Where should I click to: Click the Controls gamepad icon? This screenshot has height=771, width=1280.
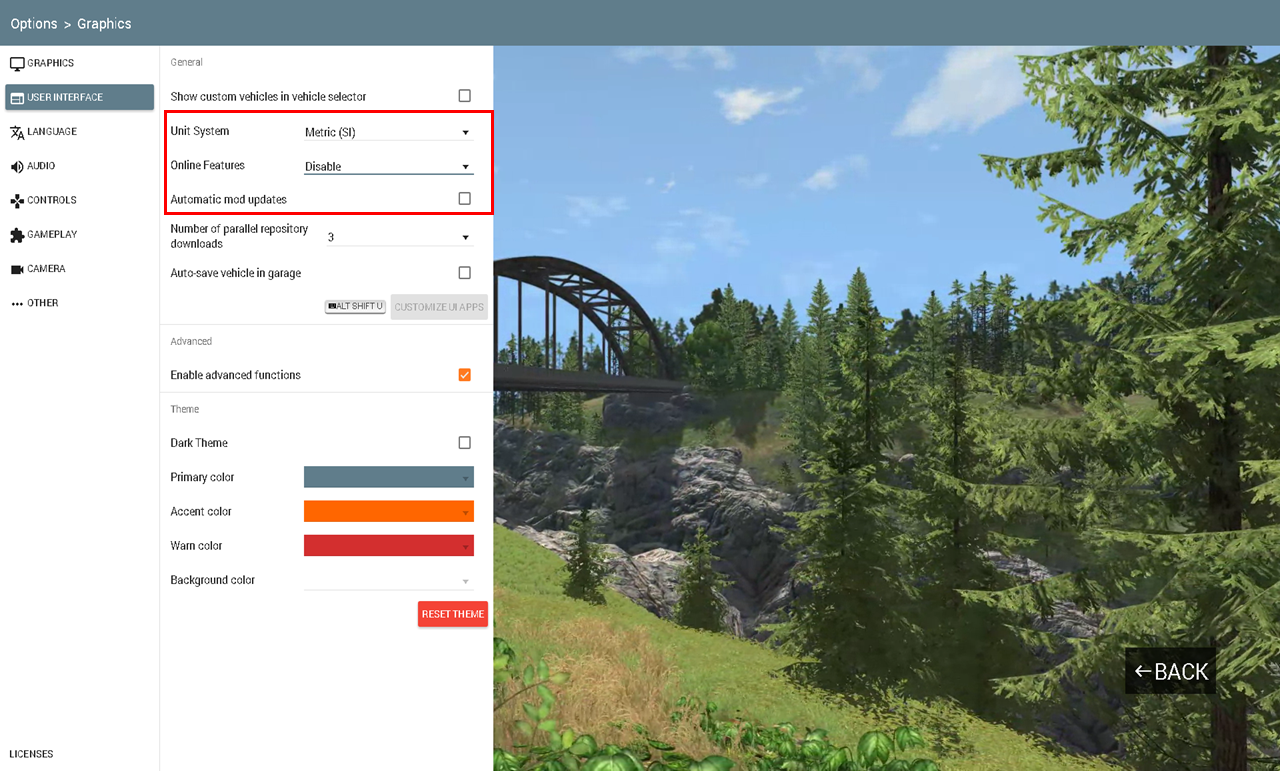(x=17, y=200)
